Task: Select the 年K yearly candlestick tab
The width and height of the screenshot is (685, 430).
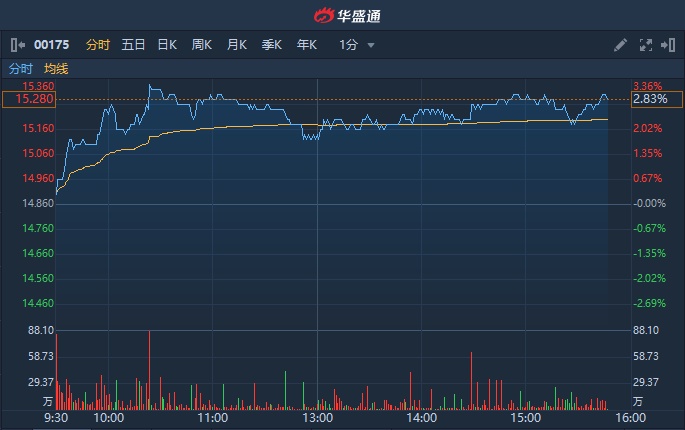Action: [x=306, y=45]
